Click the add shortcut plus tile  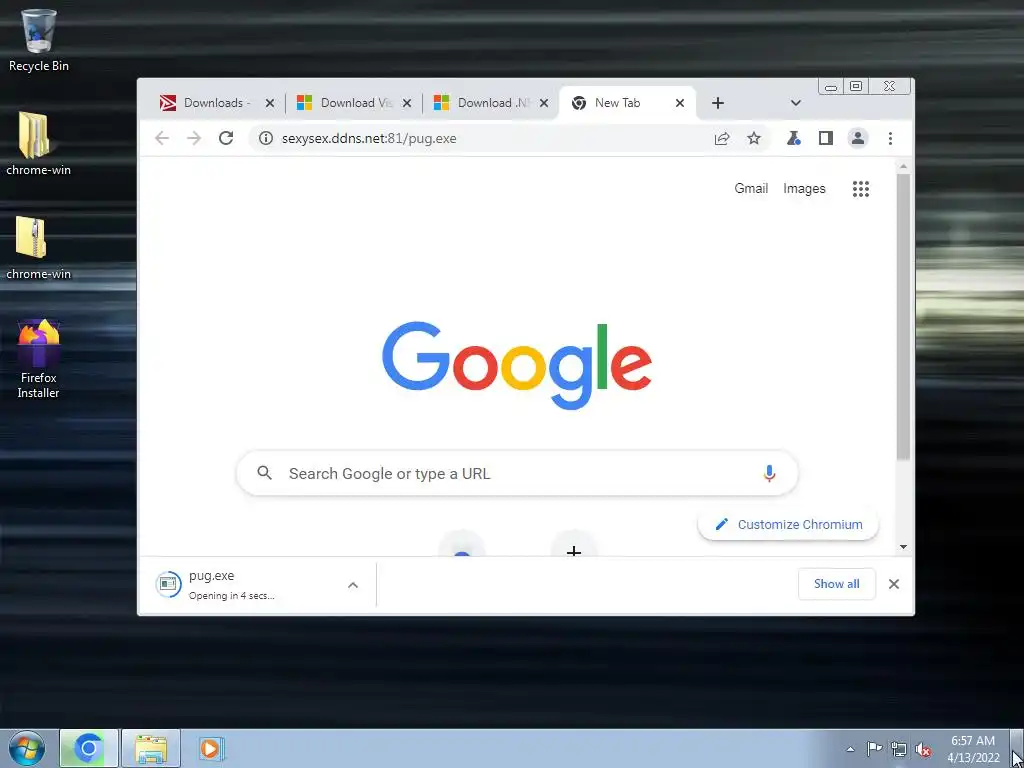(x=574, y=547)
